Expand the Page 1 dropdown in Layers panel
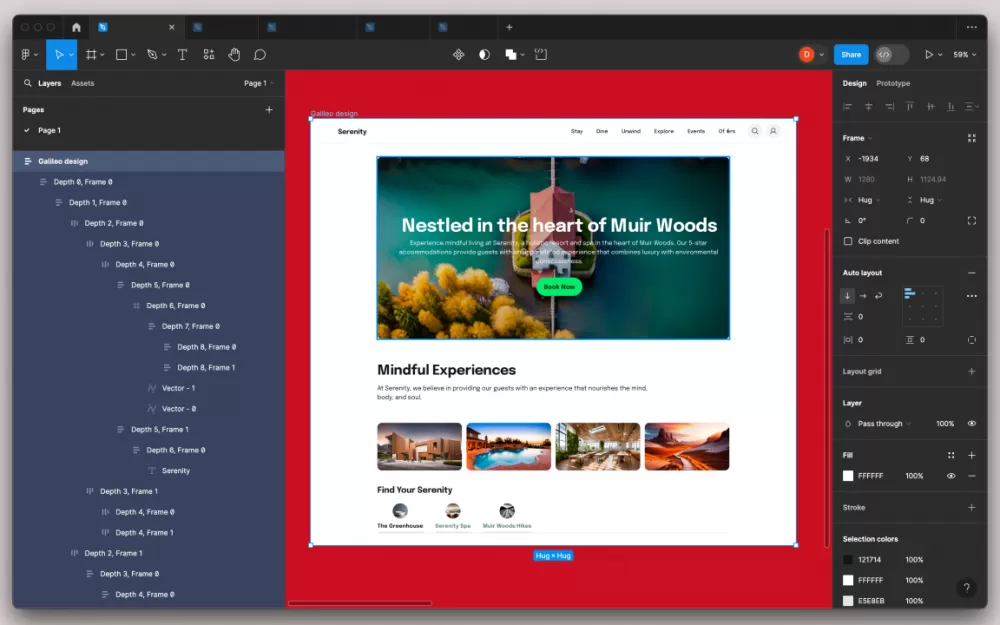This screenshot has width=1000, height=625. pos(259,84)
